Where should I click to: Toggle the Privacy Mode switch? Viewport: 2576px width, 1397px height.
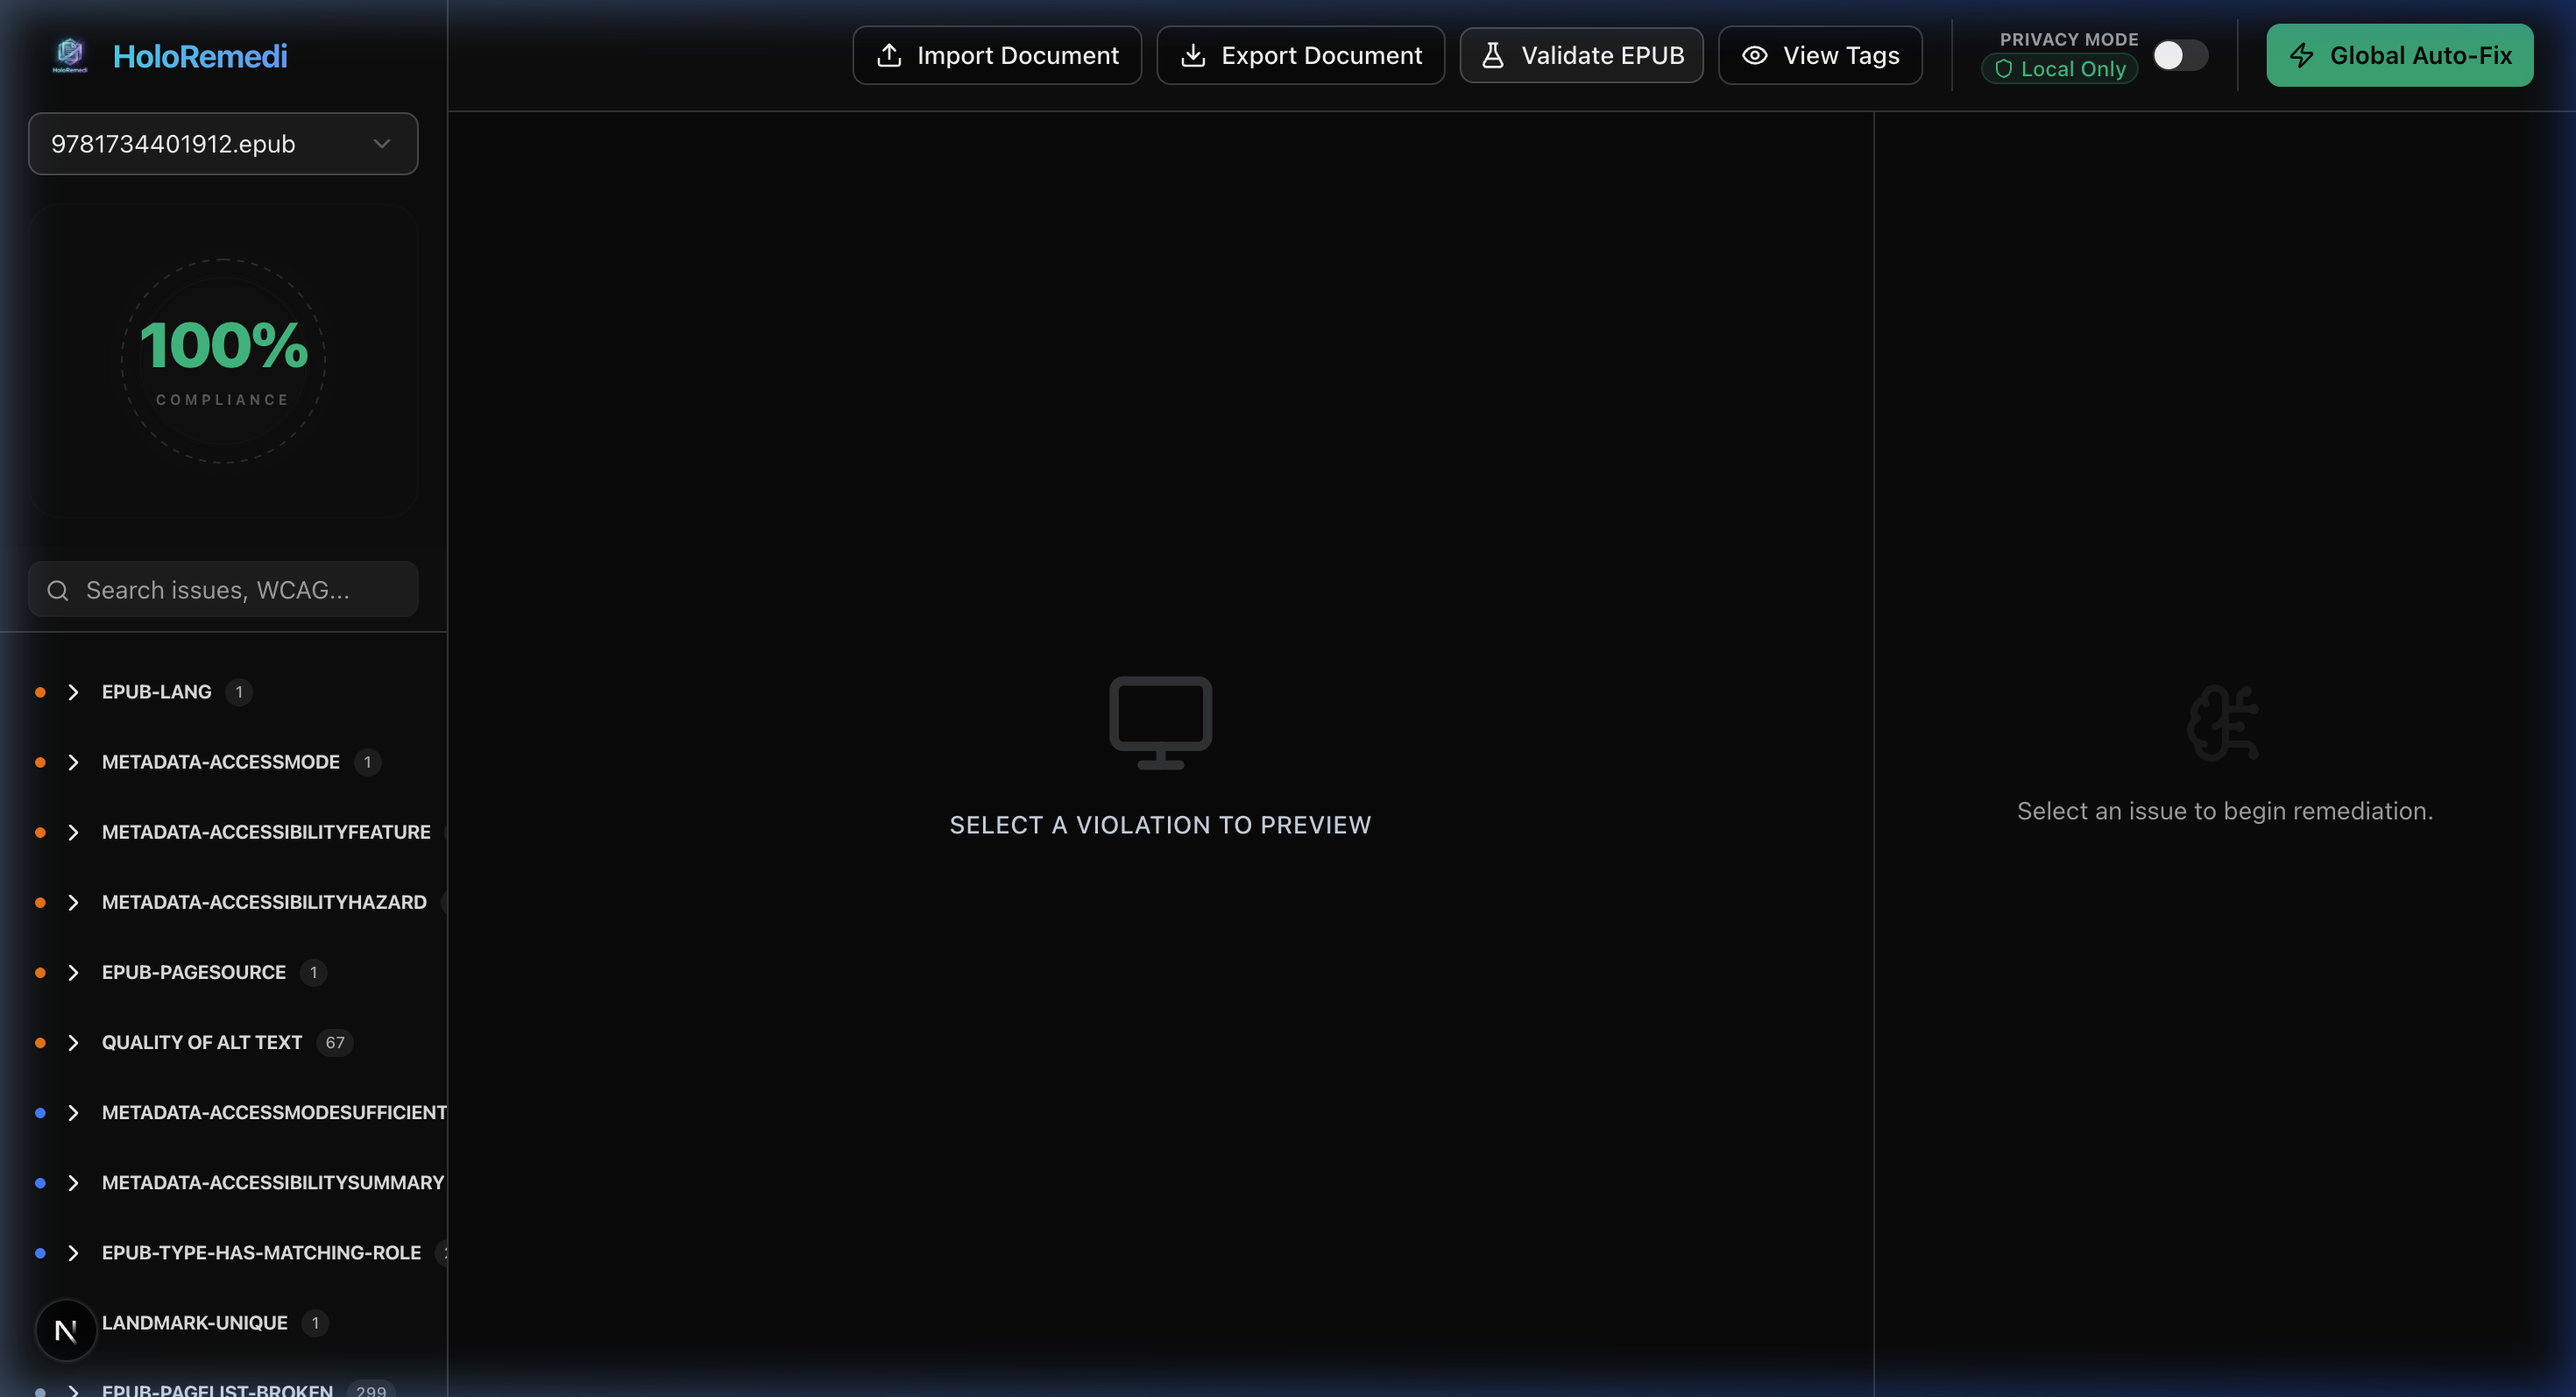[x=2179, y=55]
